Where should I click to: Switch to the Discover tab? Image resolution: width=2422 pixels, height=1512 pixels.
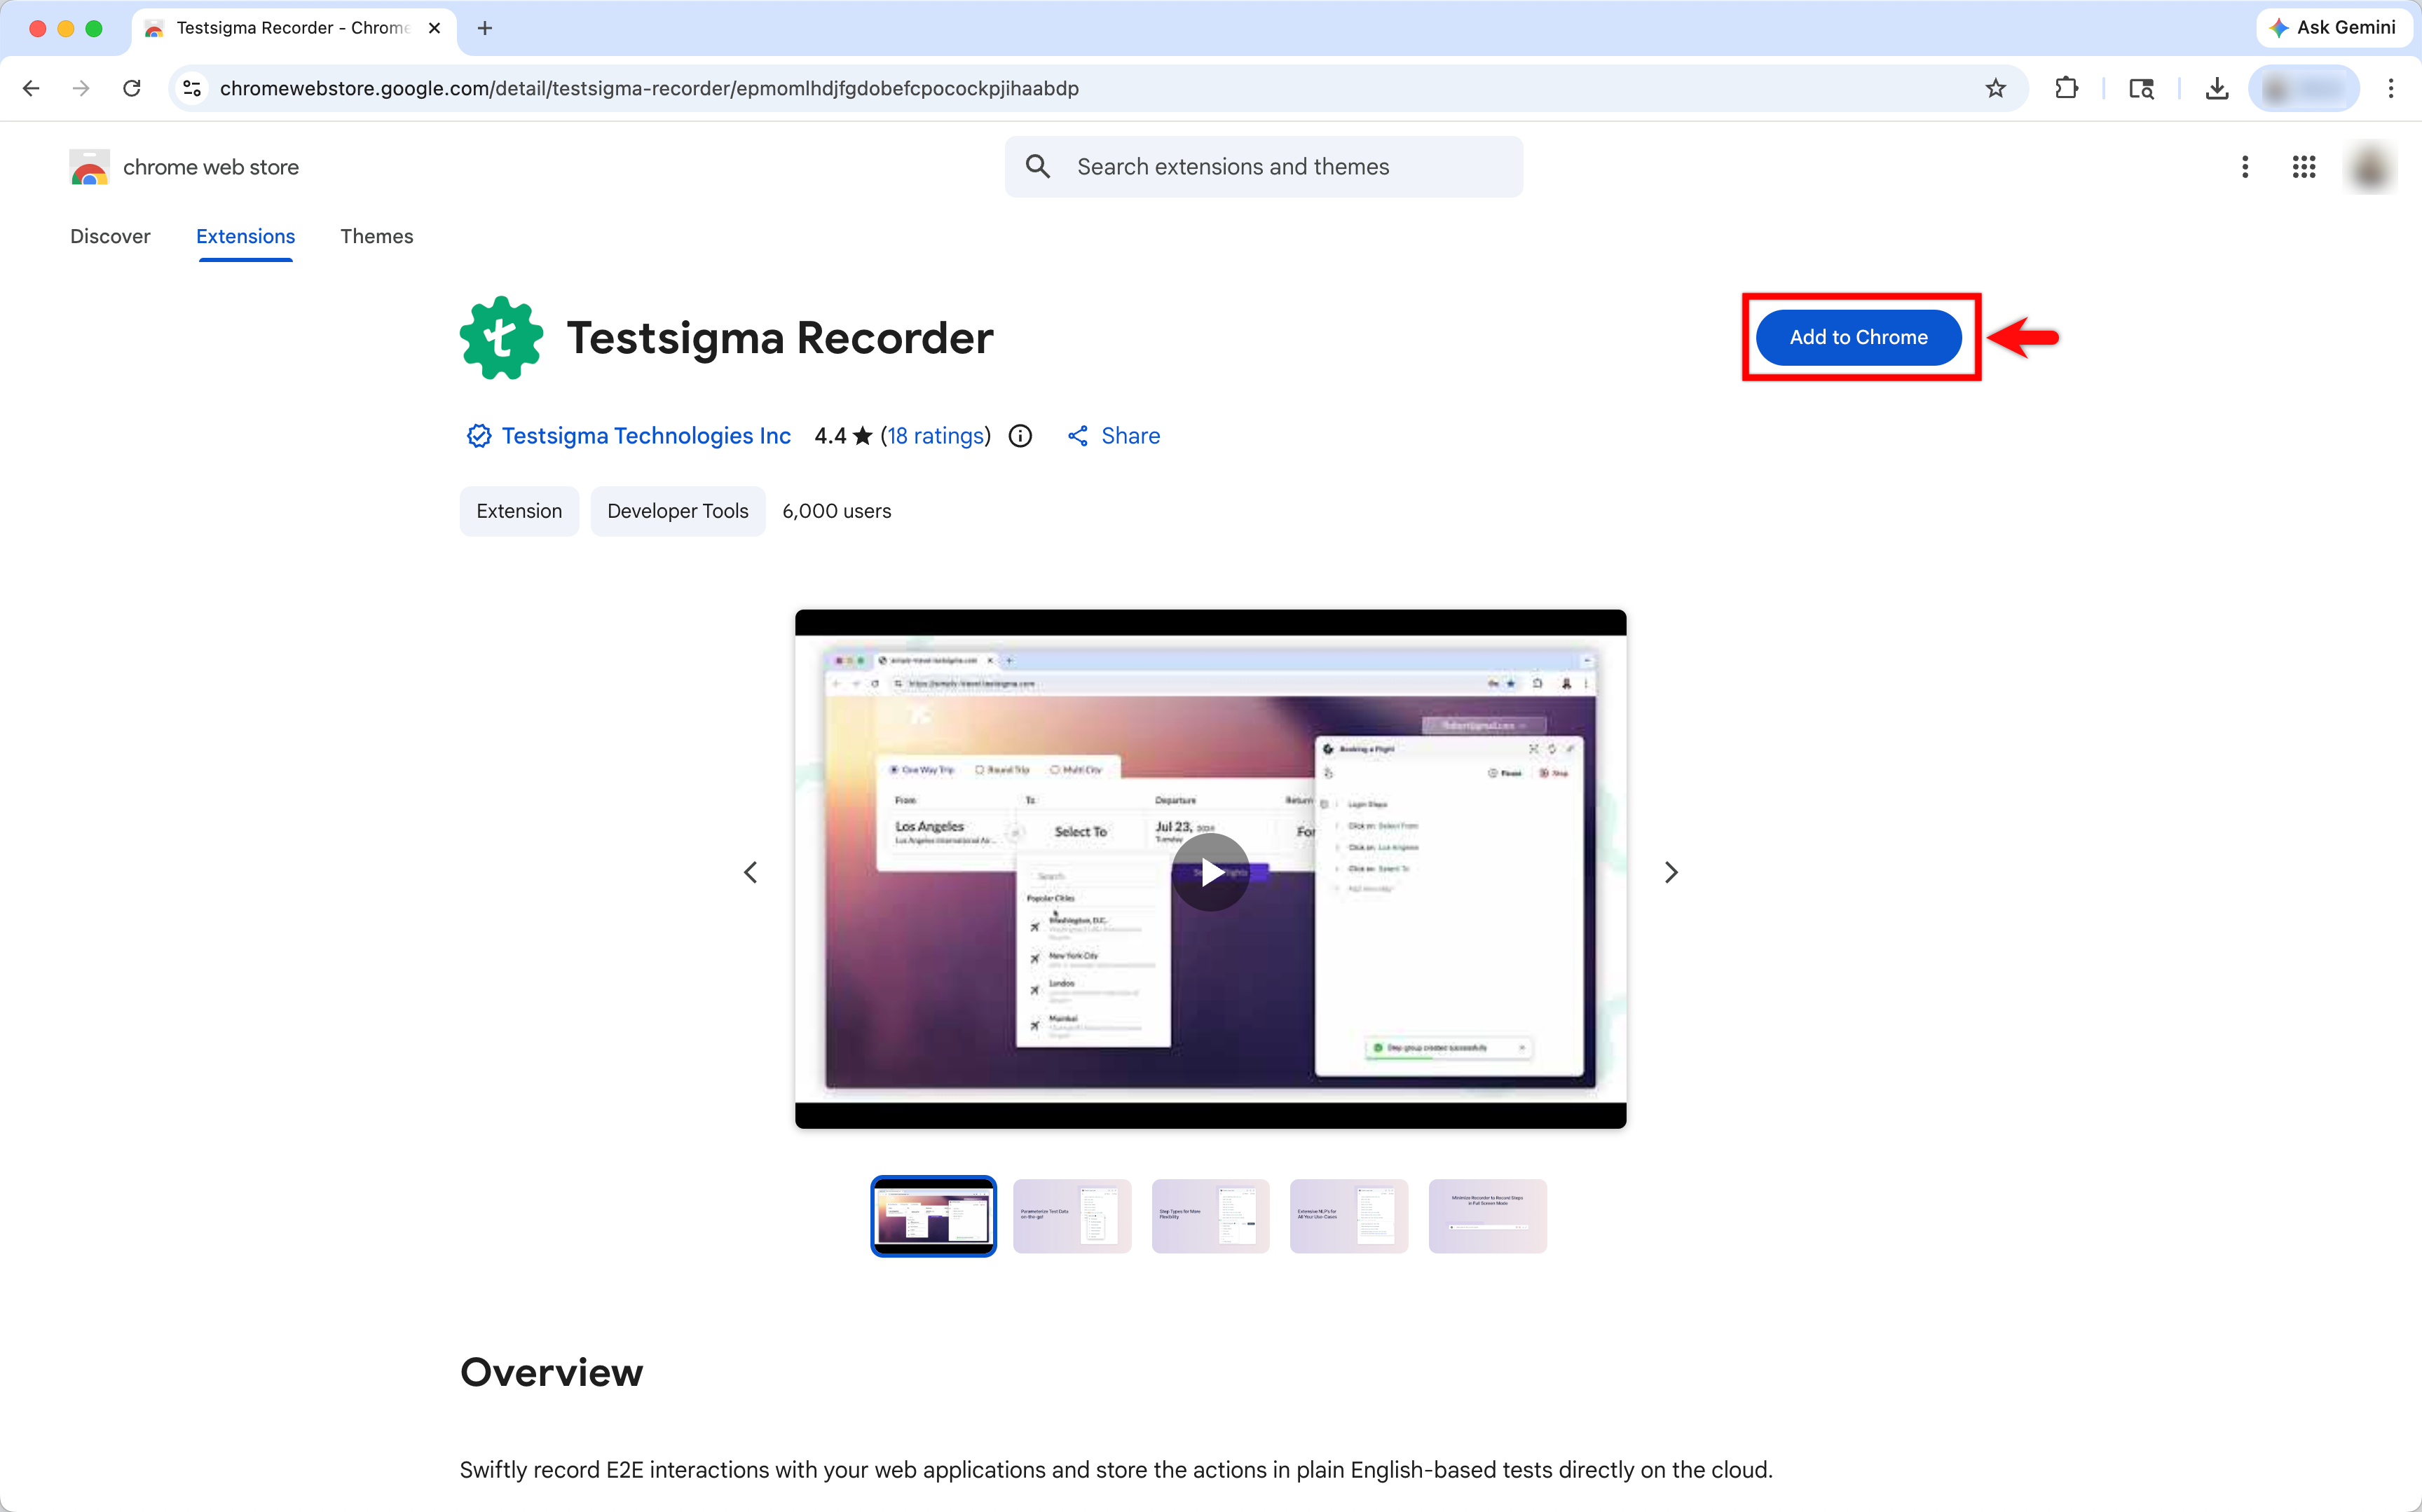coord(110,236)
